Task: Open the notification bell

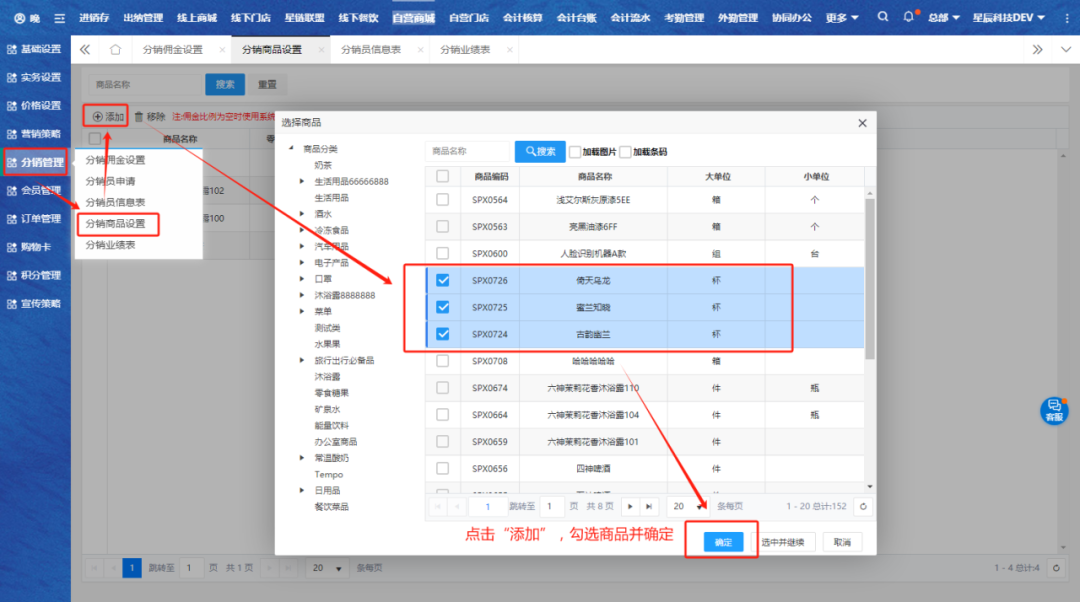Action: click(x=908, y=17)
